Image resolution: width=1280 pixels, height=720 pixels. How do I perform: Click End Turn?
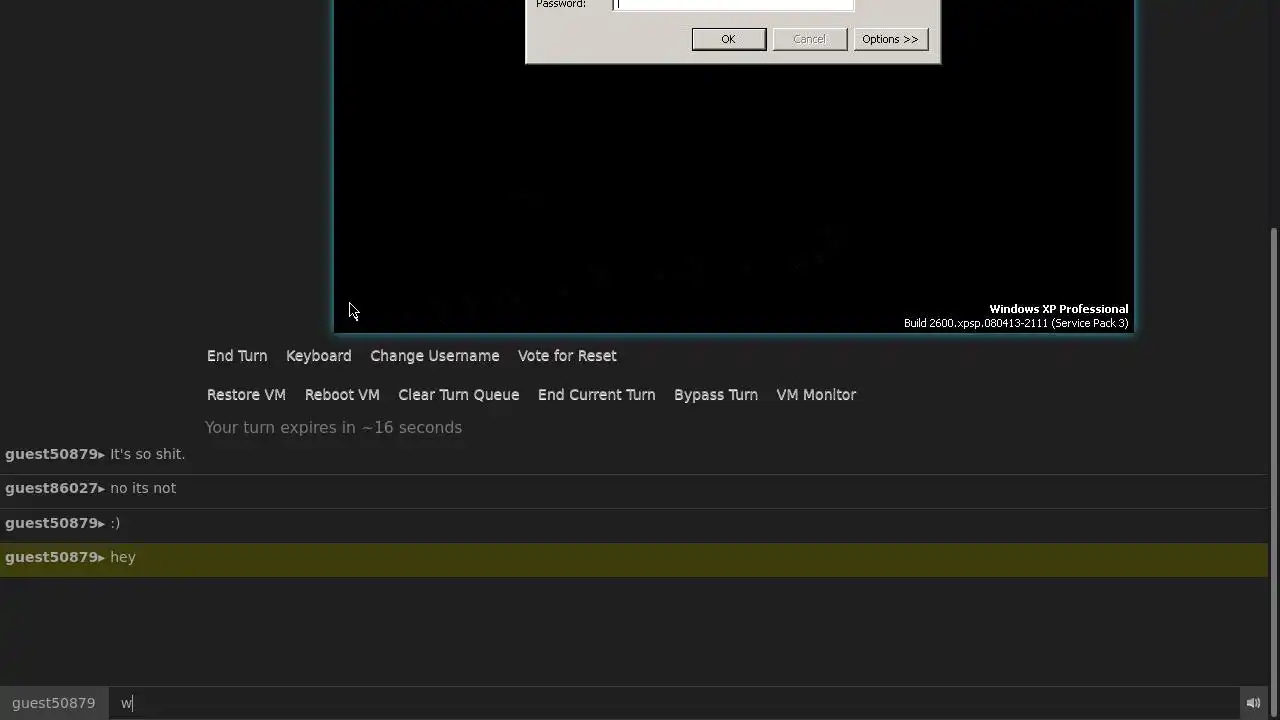pos(237,356)
